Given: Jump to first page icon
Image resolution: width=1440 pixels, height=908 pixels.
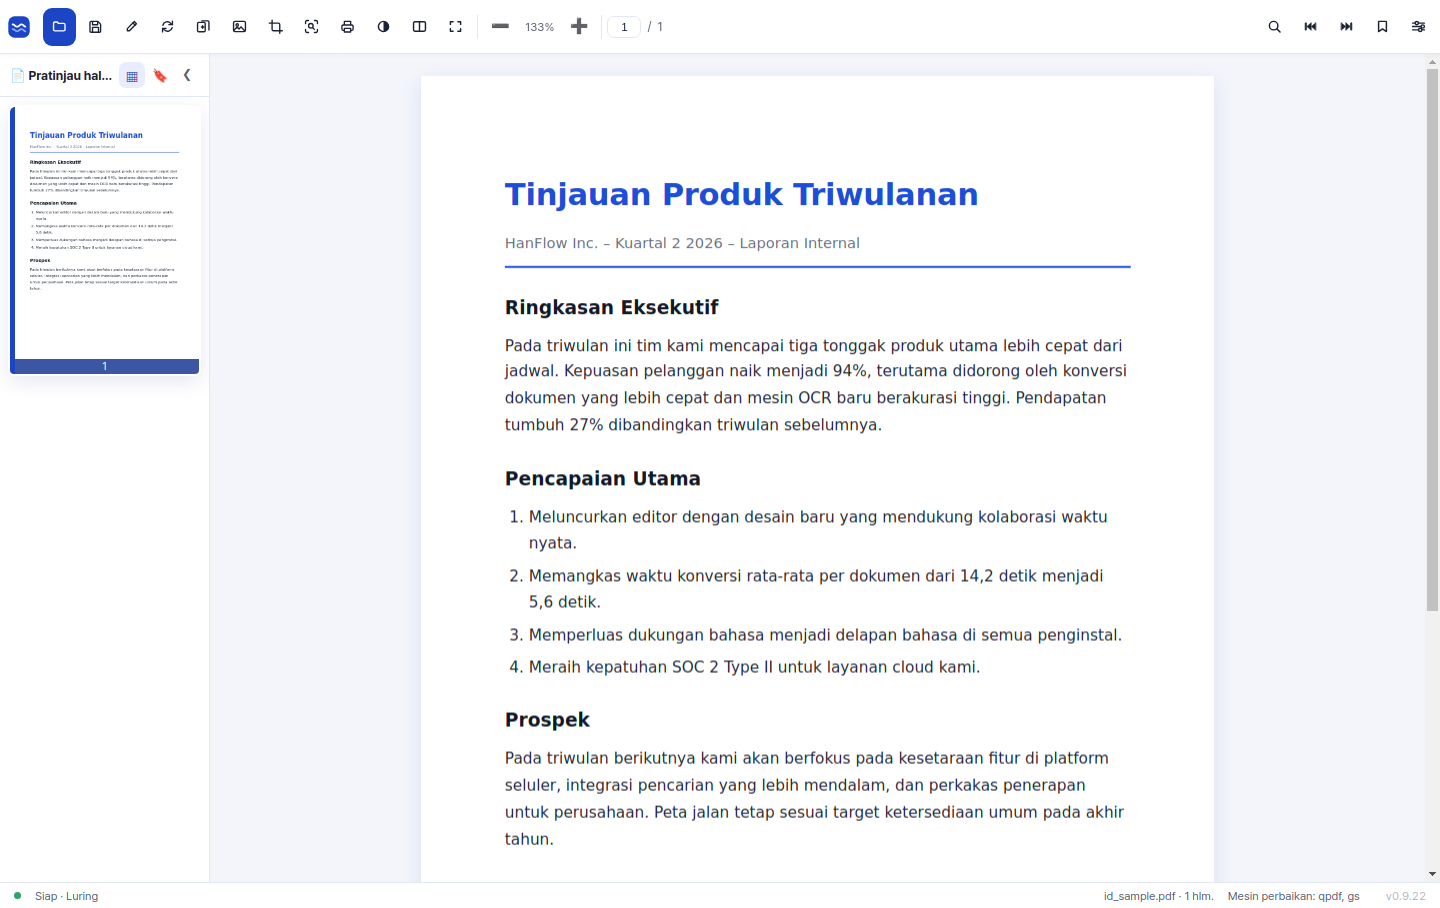Looking at the screenshot, I should pyautogui.click(x=1310, y=27).
